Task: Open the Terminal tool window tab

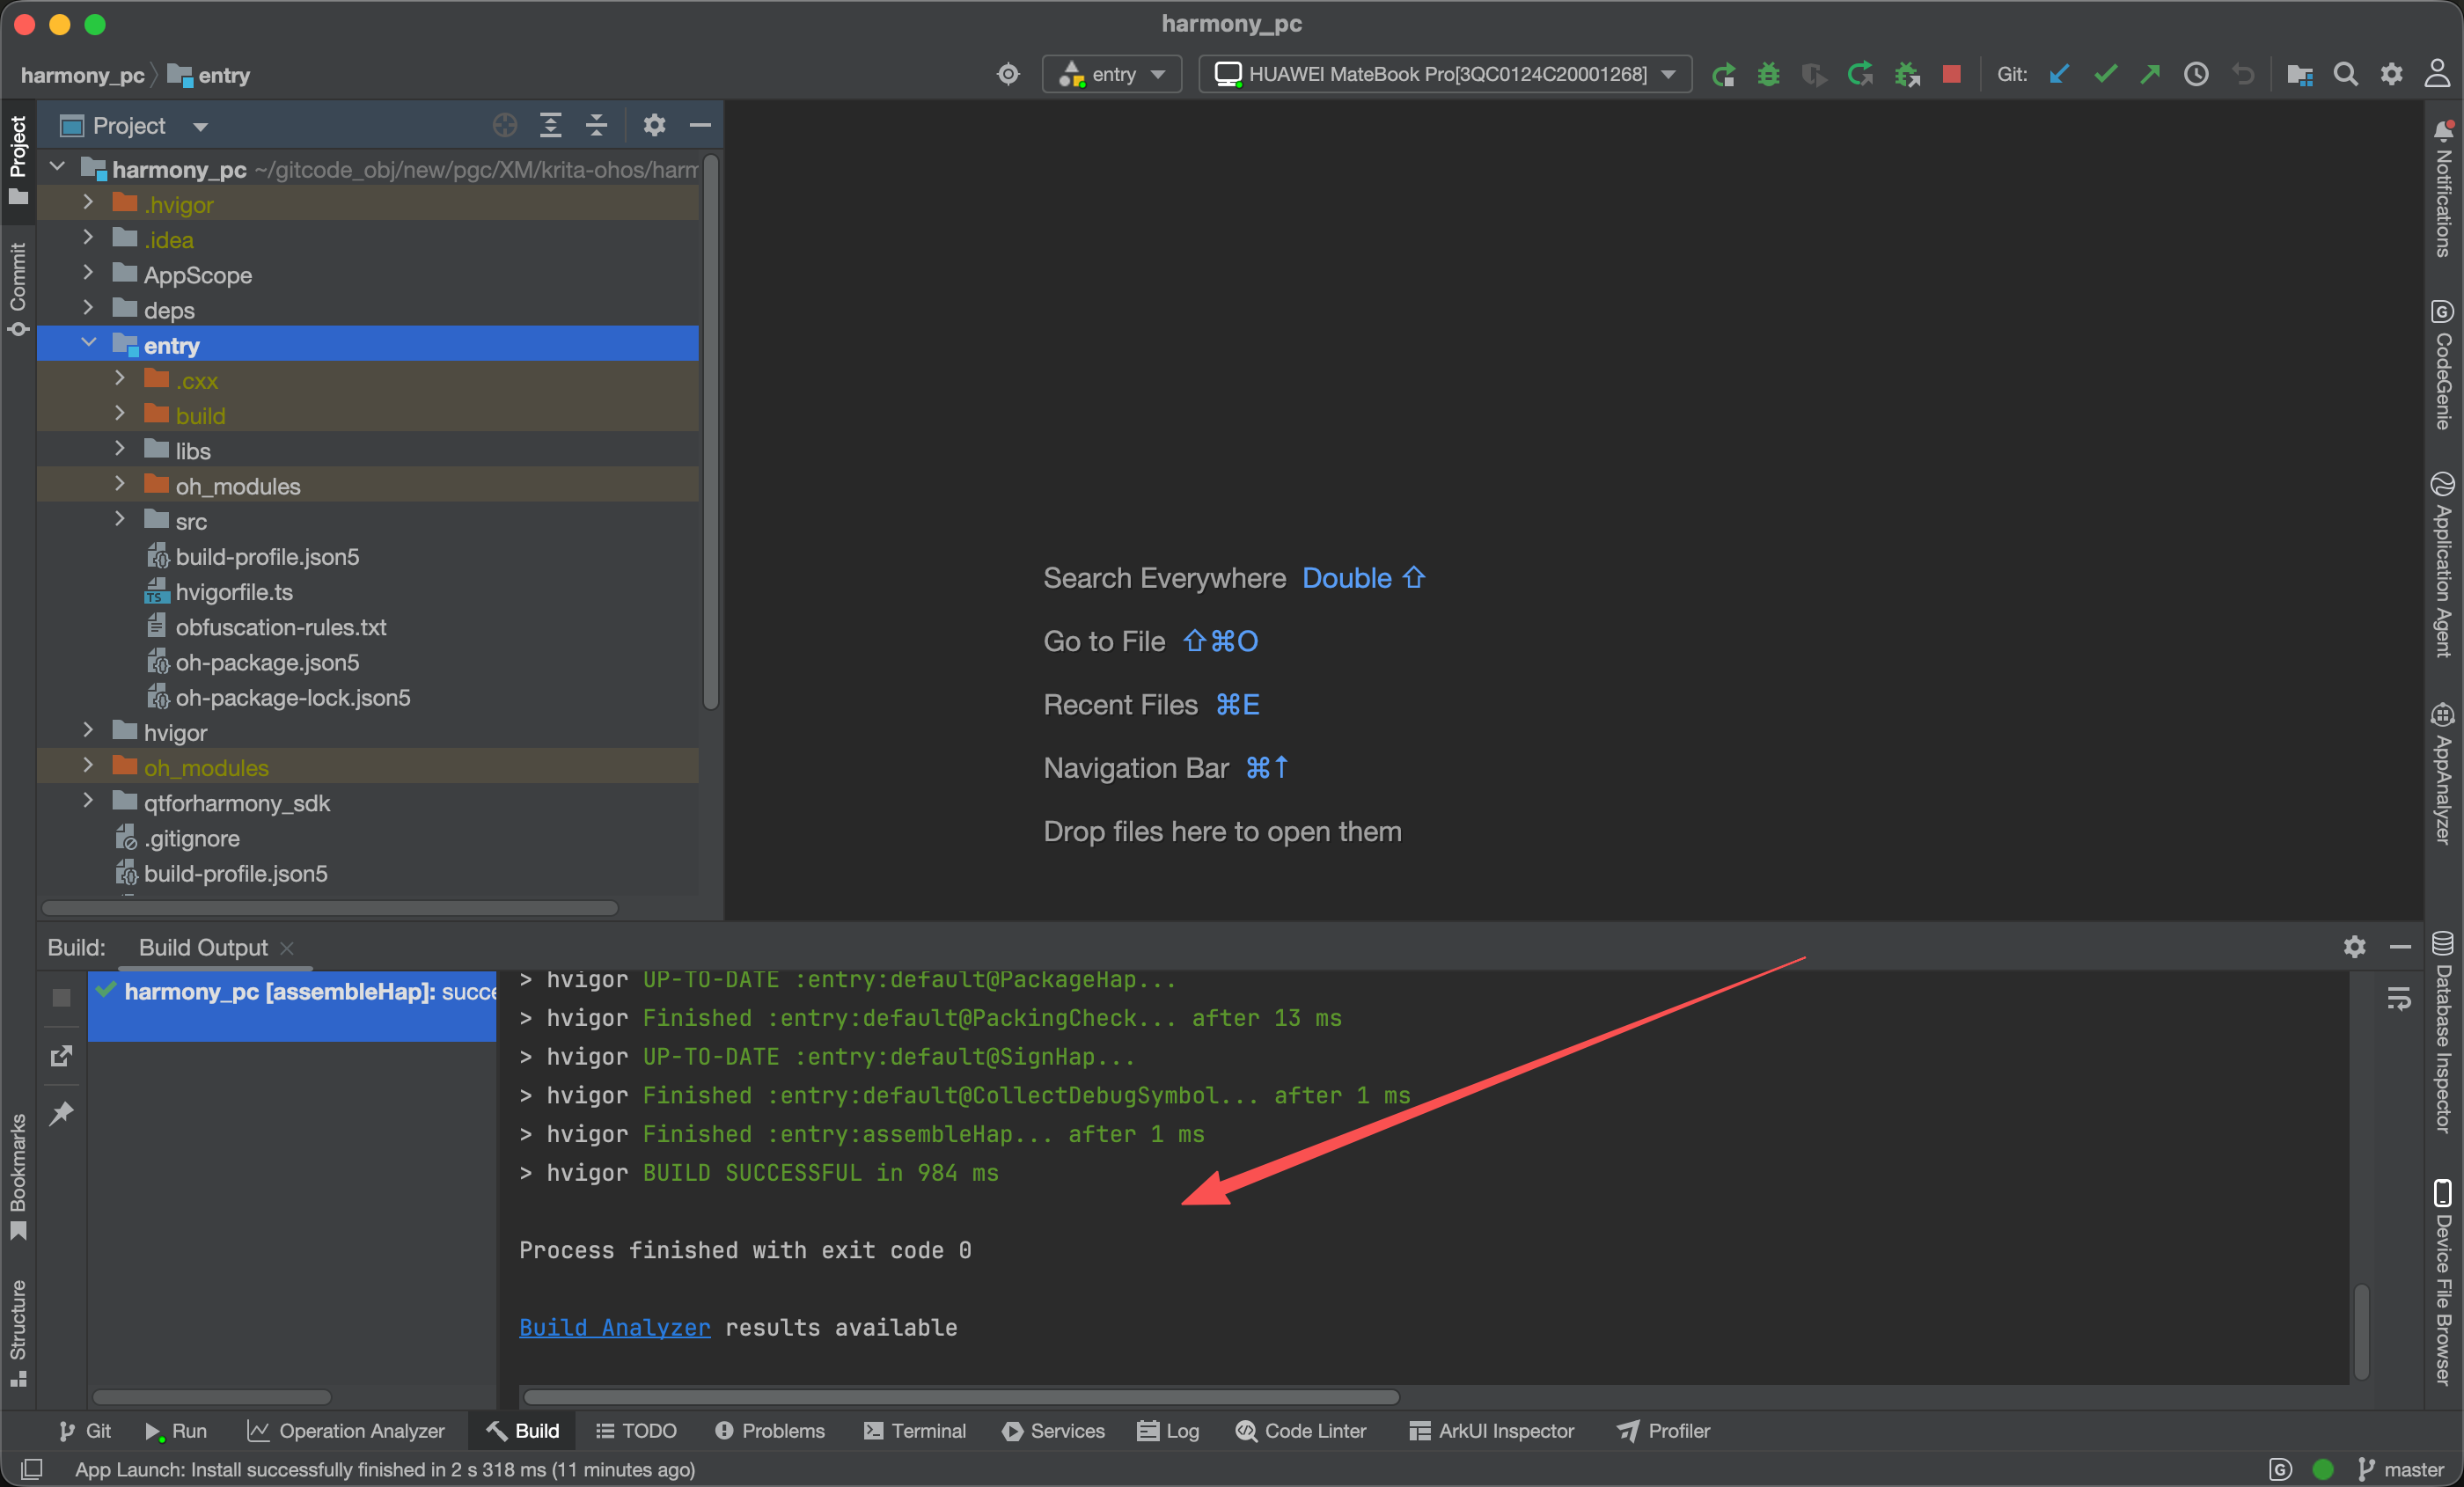Action: click(x=914, y=1430)
